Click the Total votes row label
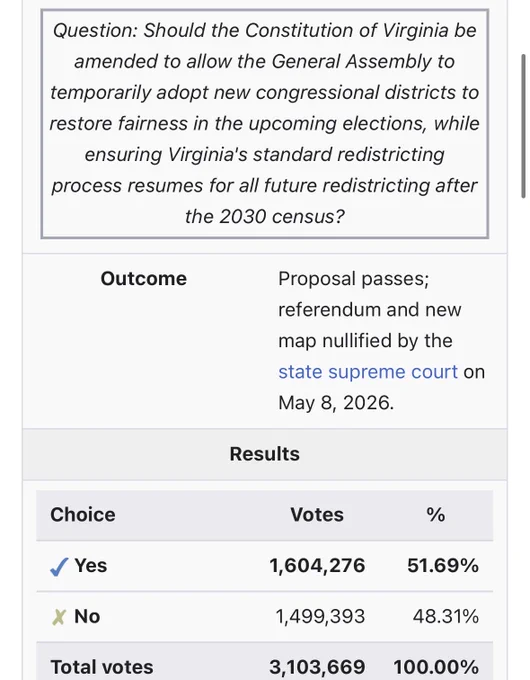The height and width of the screenshot is (680, 530). point(102,667)
